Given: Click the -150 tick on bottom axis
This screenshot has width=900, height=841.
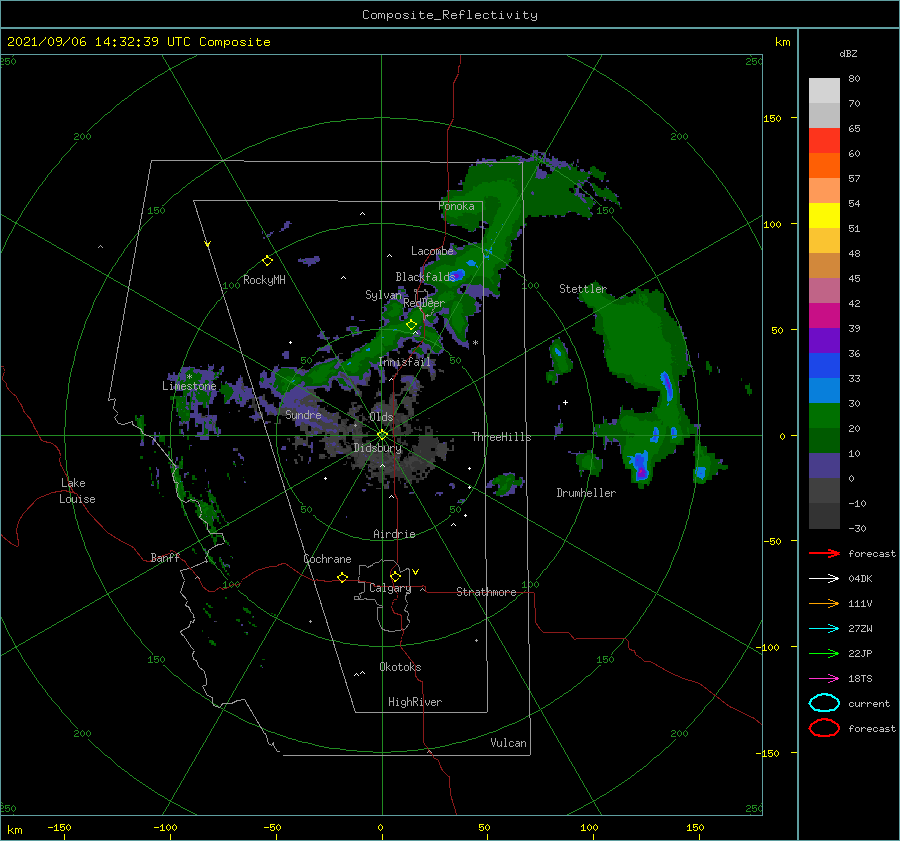Looking at the screenshot, I should (x=60, y=827).
